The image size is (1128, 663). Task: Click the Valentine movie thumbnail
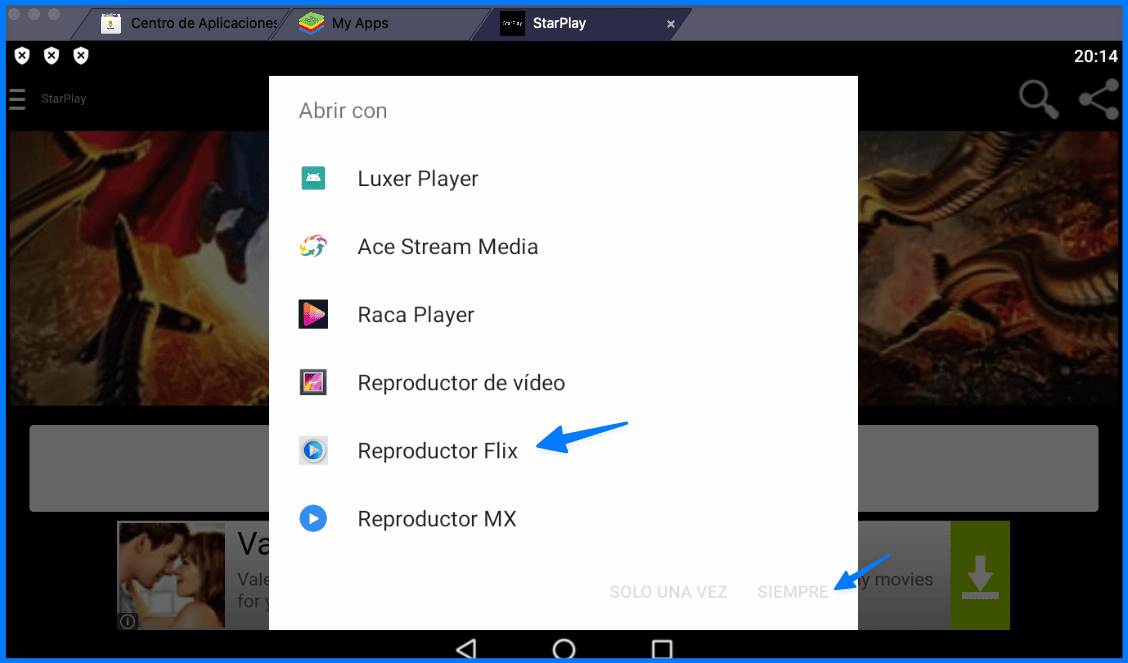[171, 575]
